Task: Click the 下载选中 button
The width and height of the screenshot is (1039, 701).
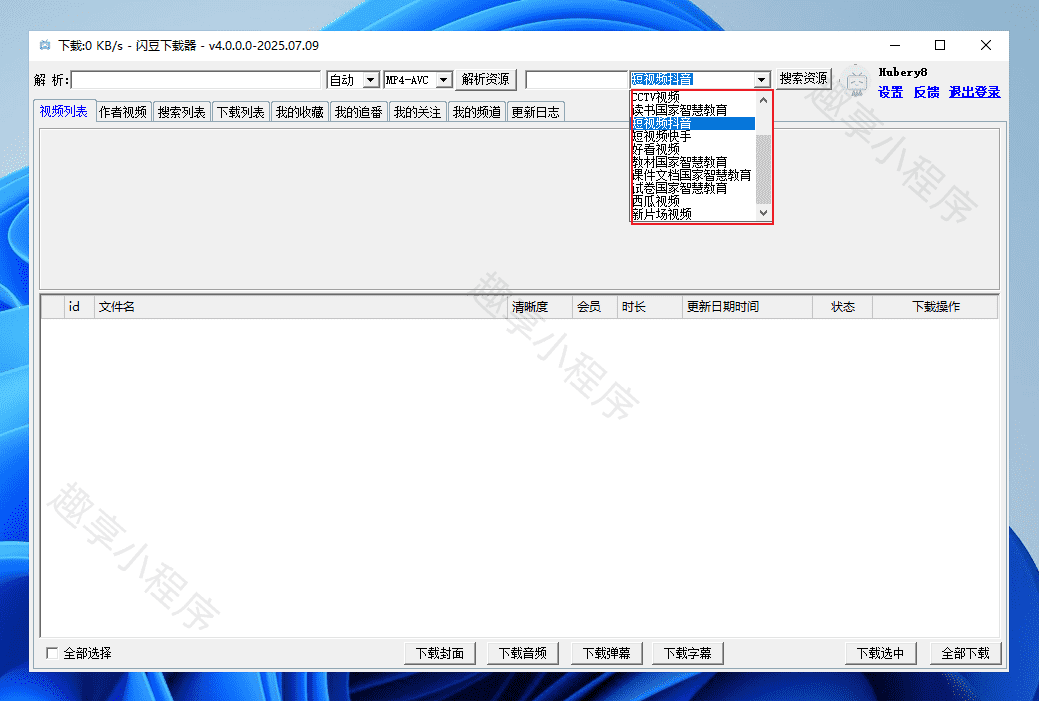Action: click(881, 653)
